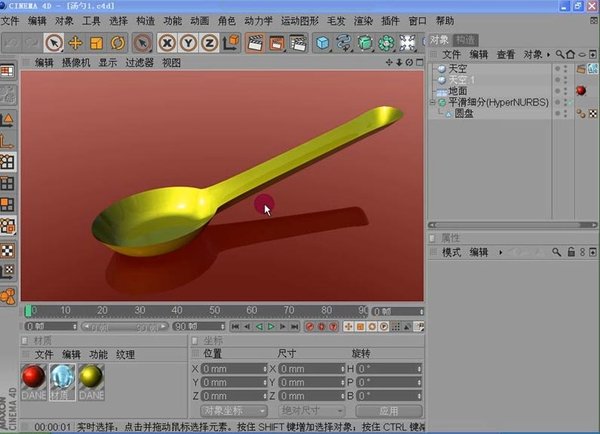This screenshot has width=600, height=434.
Task: Select the Move tool
Action: 75,43
